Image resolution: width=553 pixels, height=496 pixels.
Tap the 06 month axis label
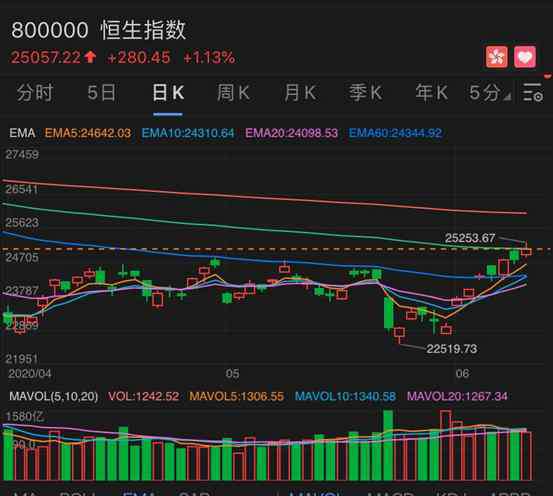coord(462,373)
